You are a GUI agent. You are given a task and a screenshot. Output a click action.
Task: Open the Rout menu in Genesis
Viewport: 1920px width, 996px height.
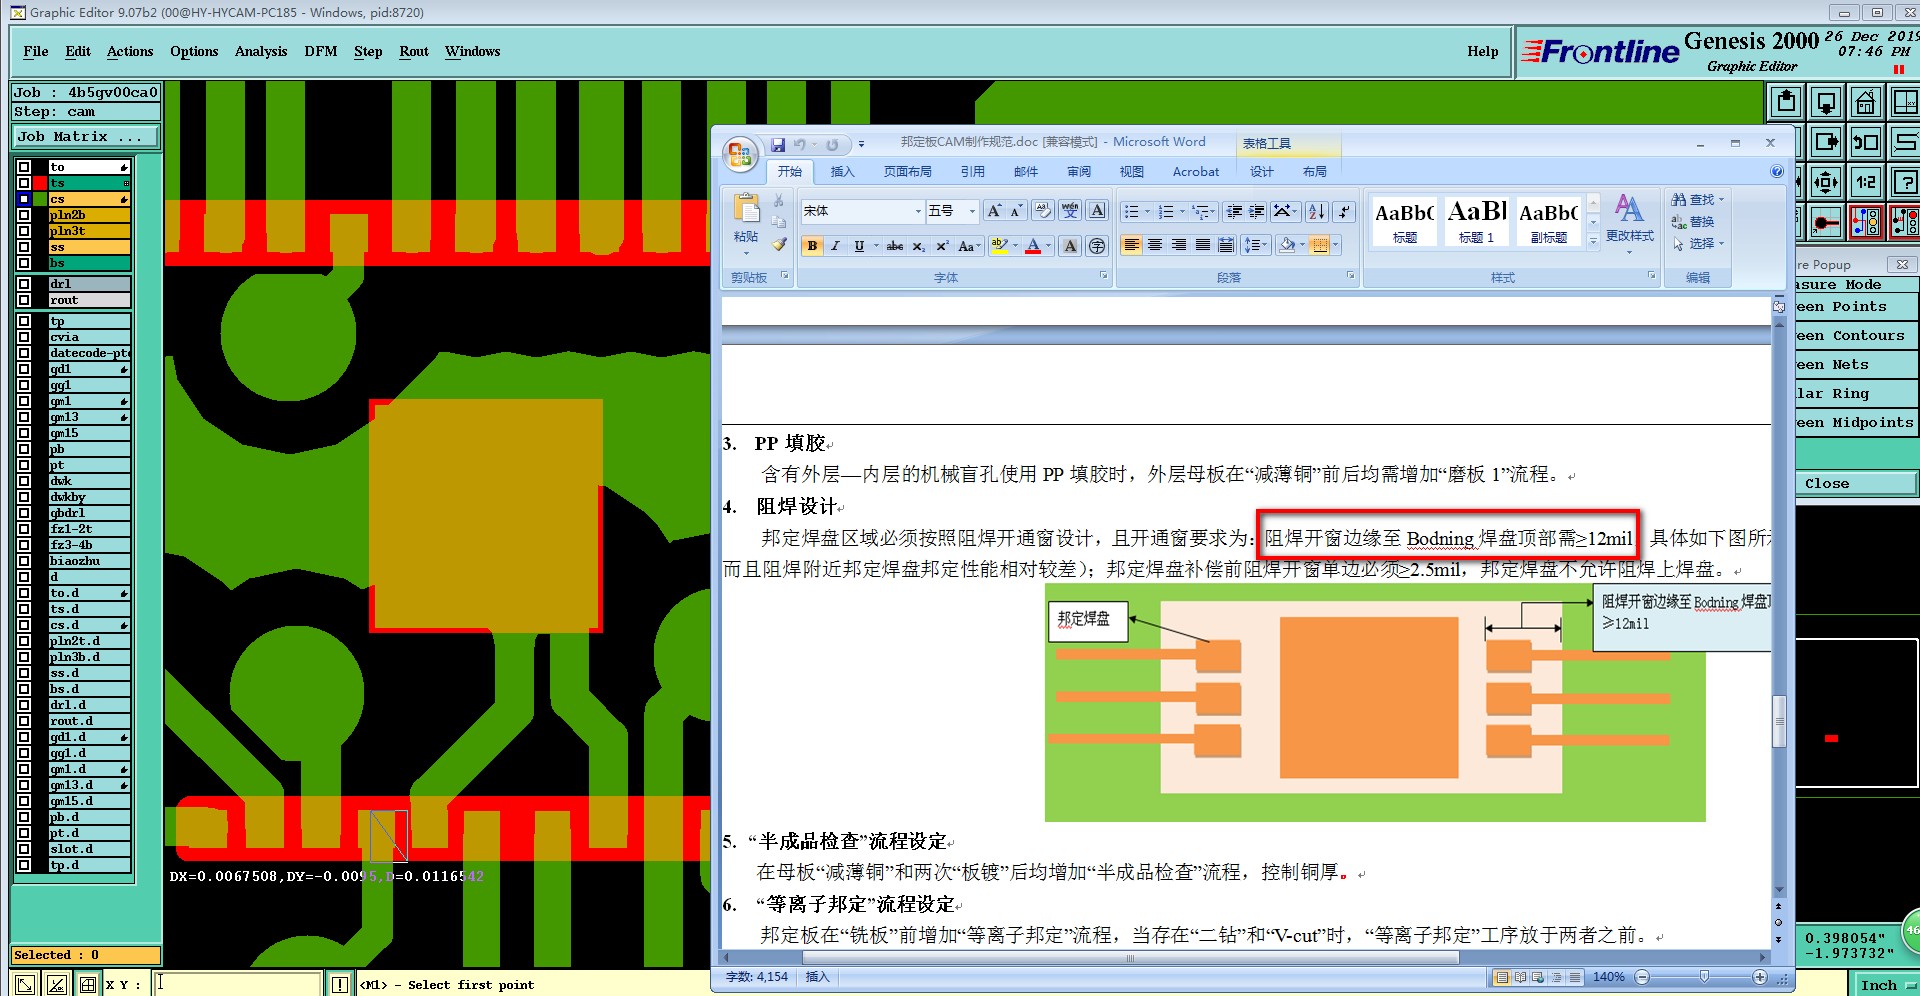tap(414, 51)
